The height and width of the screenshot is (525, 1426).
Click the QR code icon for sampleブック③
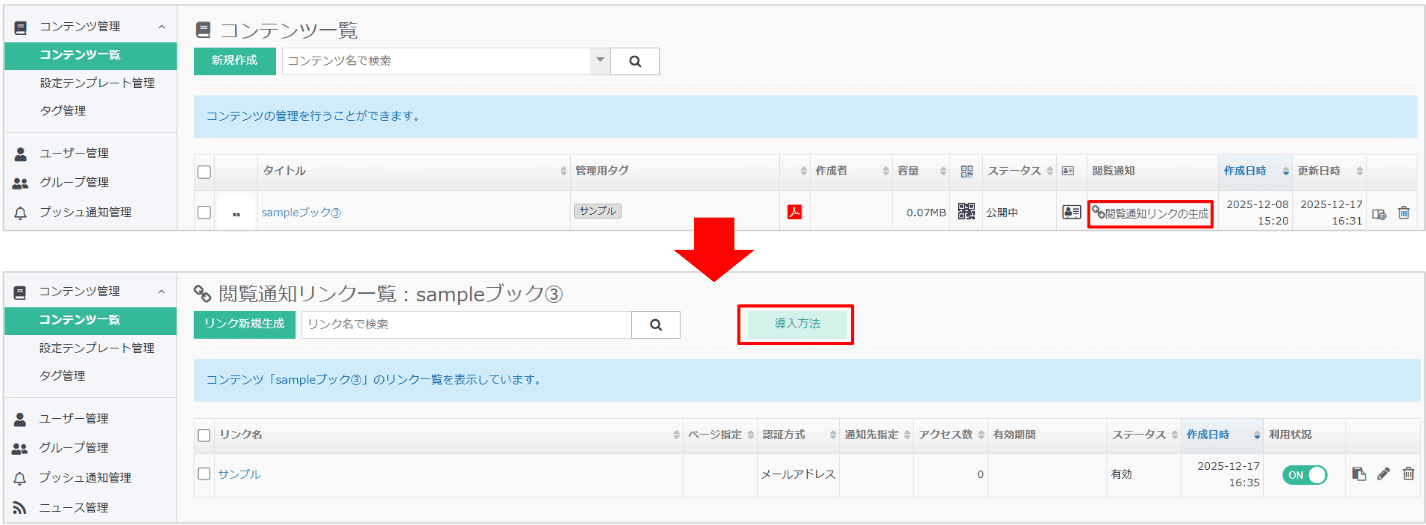click(x=966, y=211)
